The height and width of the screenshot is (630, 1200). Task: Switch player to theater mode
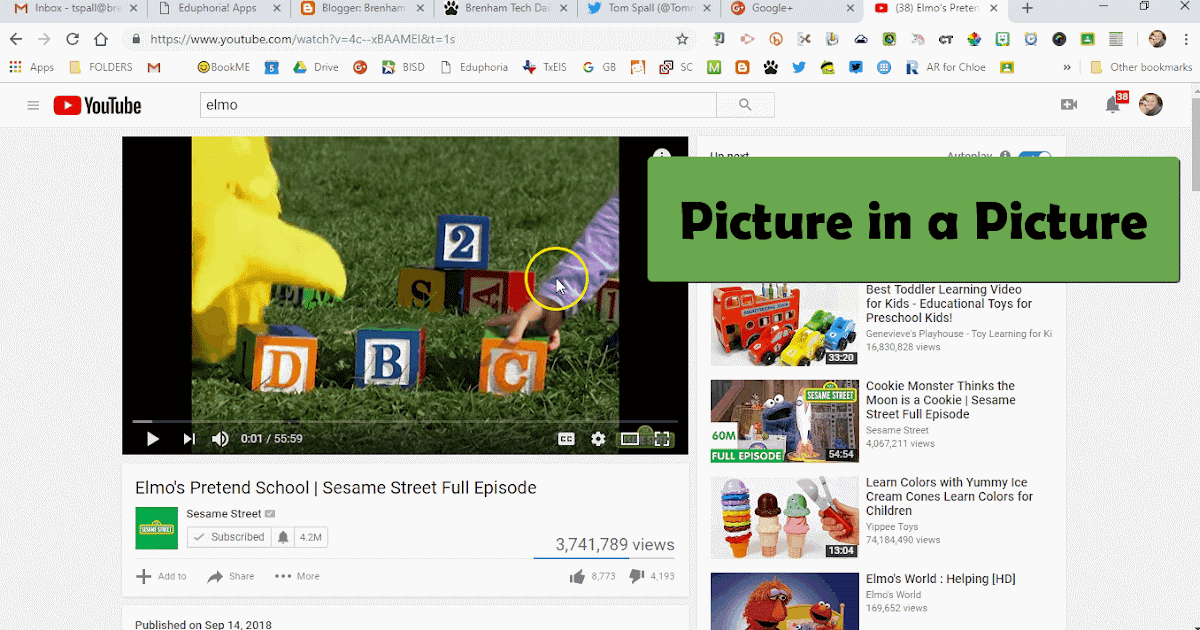630,439
